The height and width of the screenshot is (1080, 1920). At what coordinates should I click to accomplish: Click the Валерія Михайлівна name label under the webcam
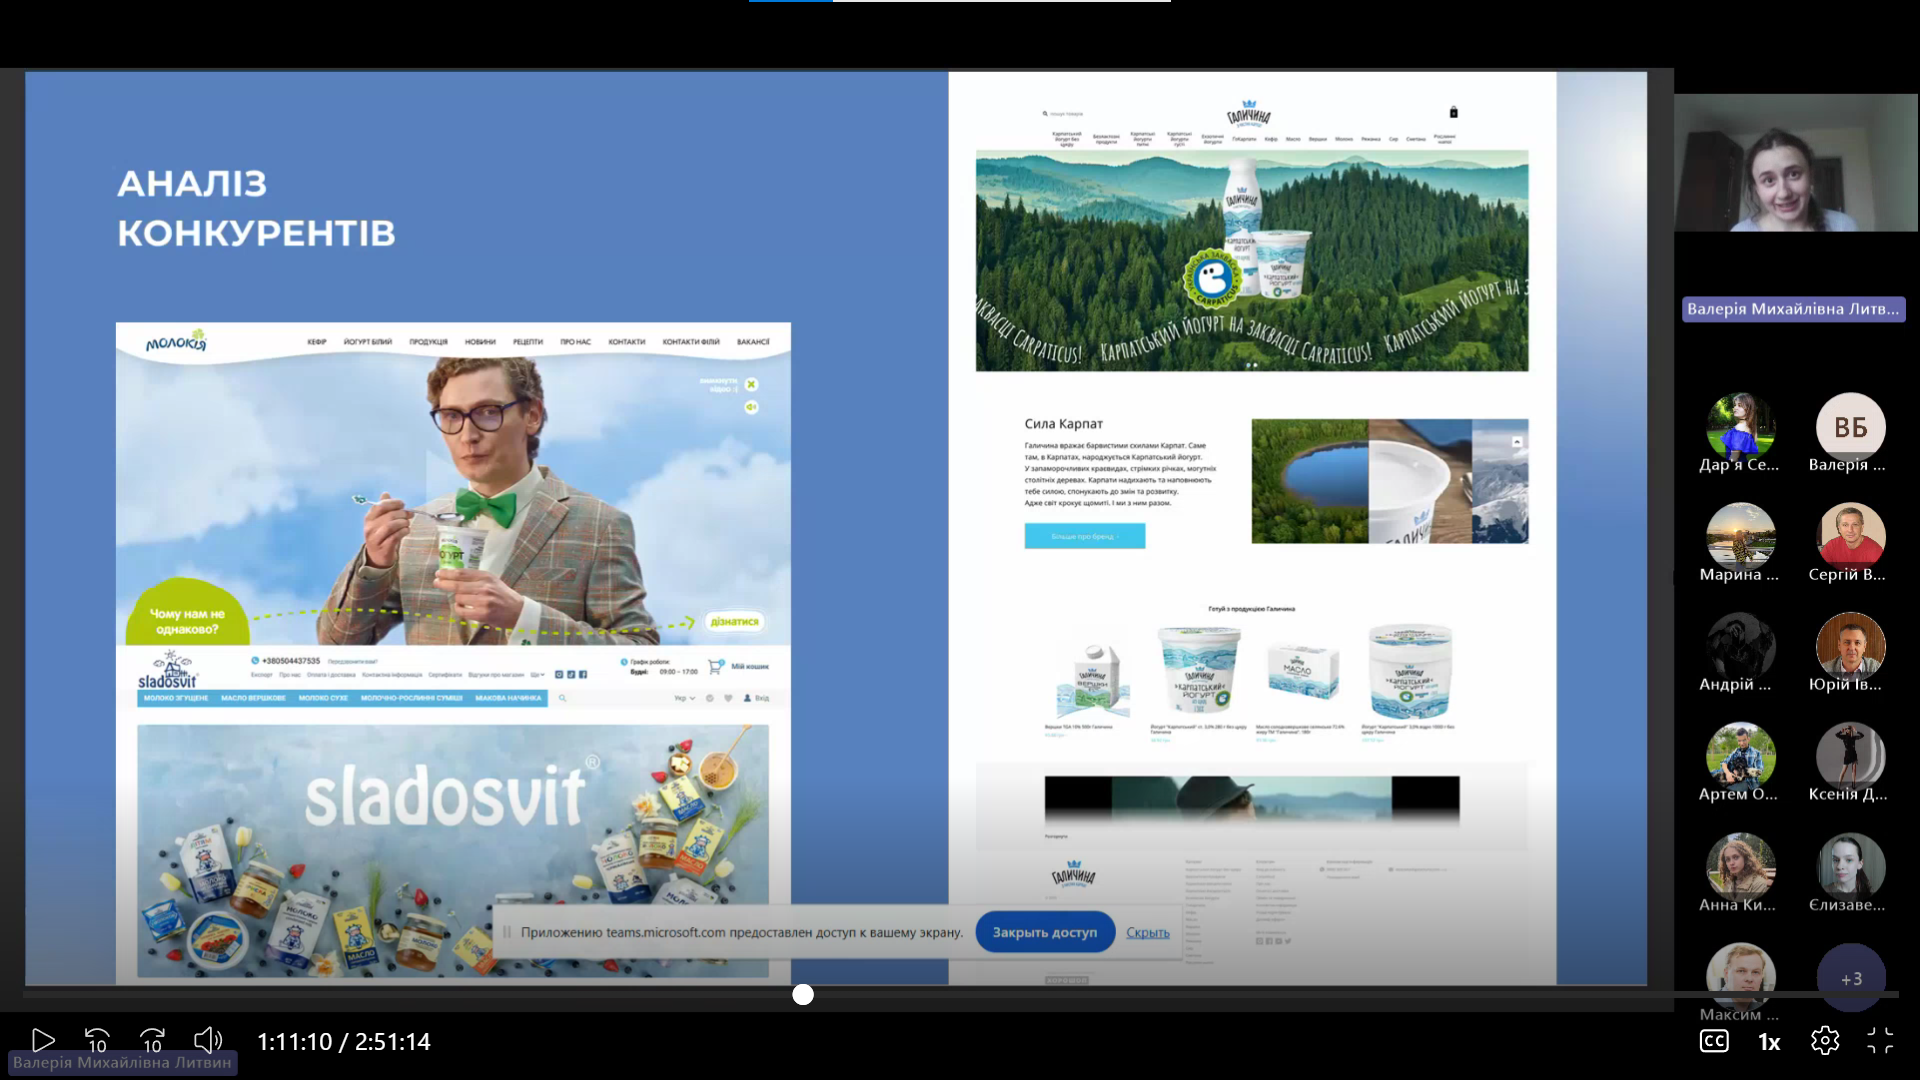click(1793, 309)
